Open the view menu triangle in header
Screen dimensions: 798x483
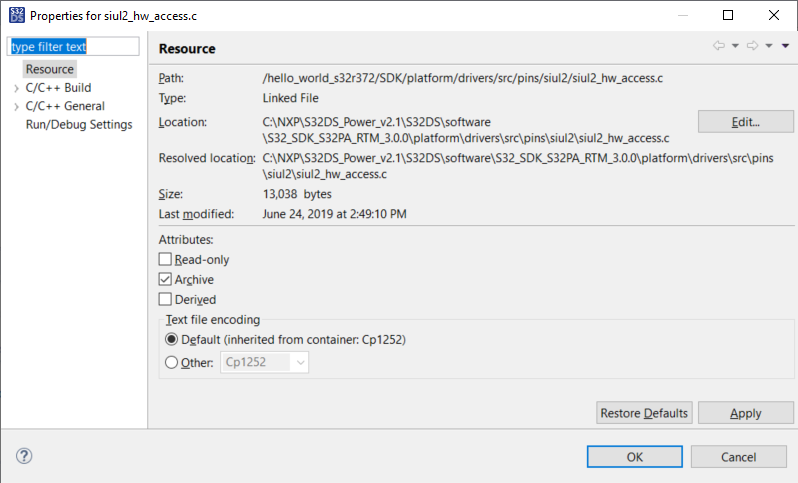[x=786, y=46]
